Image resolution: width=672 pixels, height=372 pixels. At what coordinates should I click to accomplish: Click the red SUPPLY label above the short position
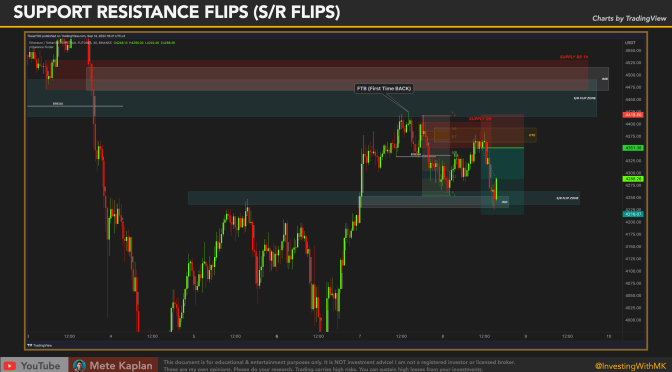(480, 118)
